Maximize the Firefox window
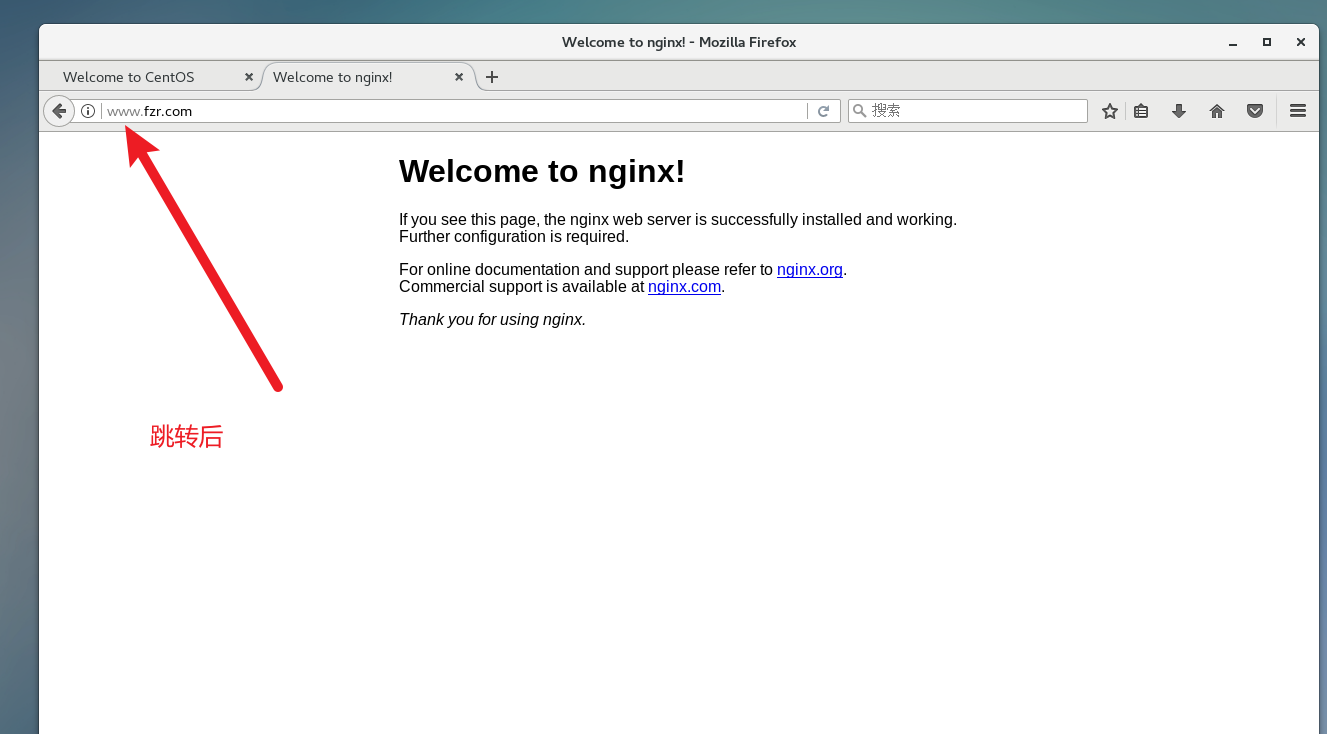1327x734 pixels. [1267, 42]
